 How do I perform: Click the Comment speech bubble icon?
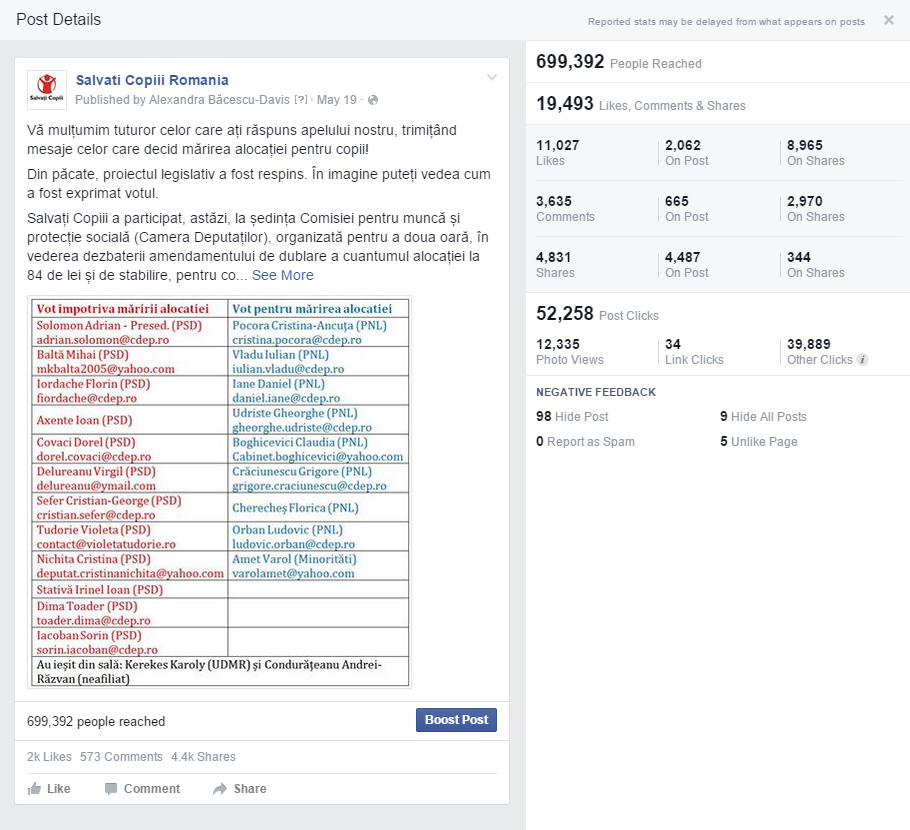[111, 789]
